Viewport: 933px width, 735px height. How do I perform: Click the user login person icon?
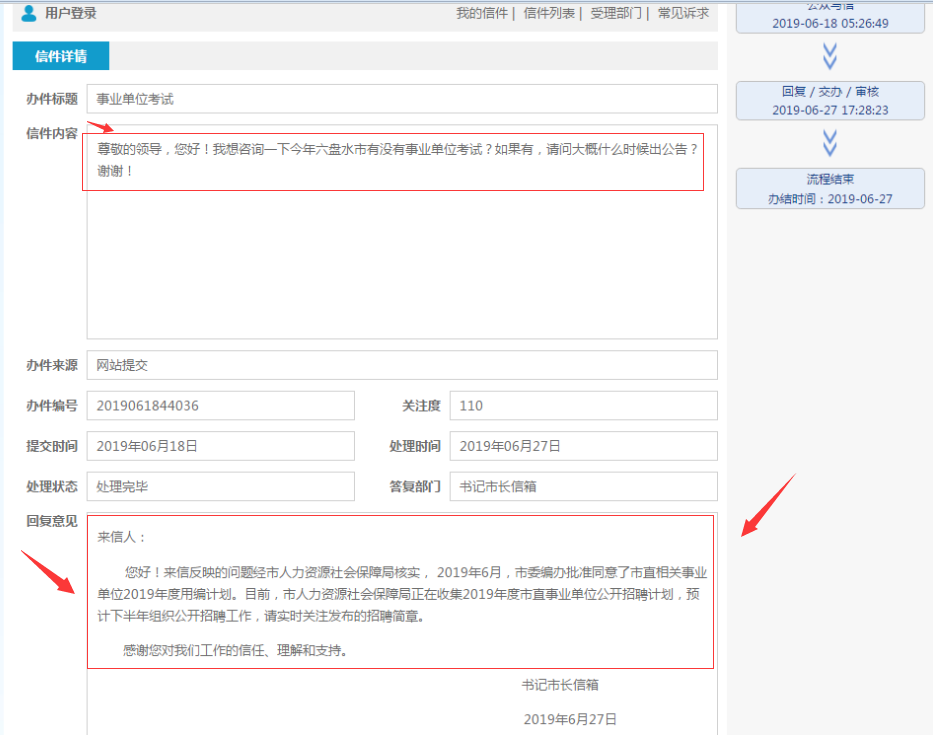point(29,13)
